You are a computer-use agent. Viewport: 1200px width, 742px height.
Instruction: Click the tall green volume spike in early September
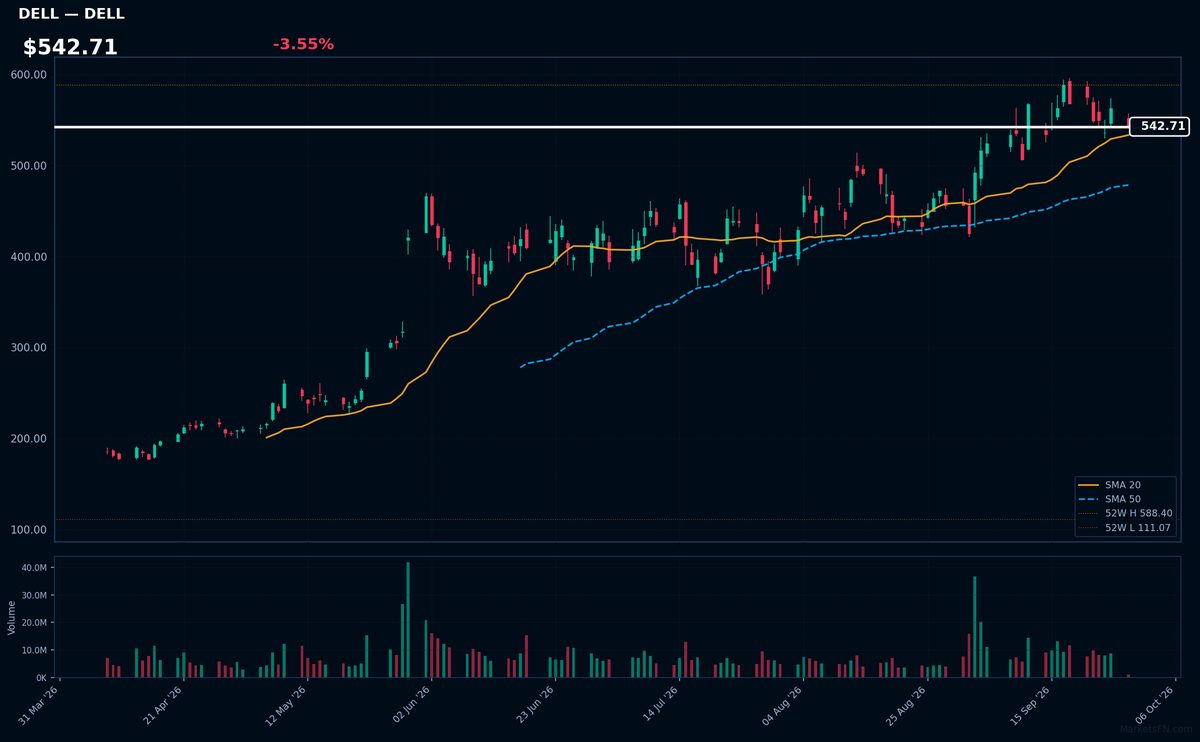975,627
